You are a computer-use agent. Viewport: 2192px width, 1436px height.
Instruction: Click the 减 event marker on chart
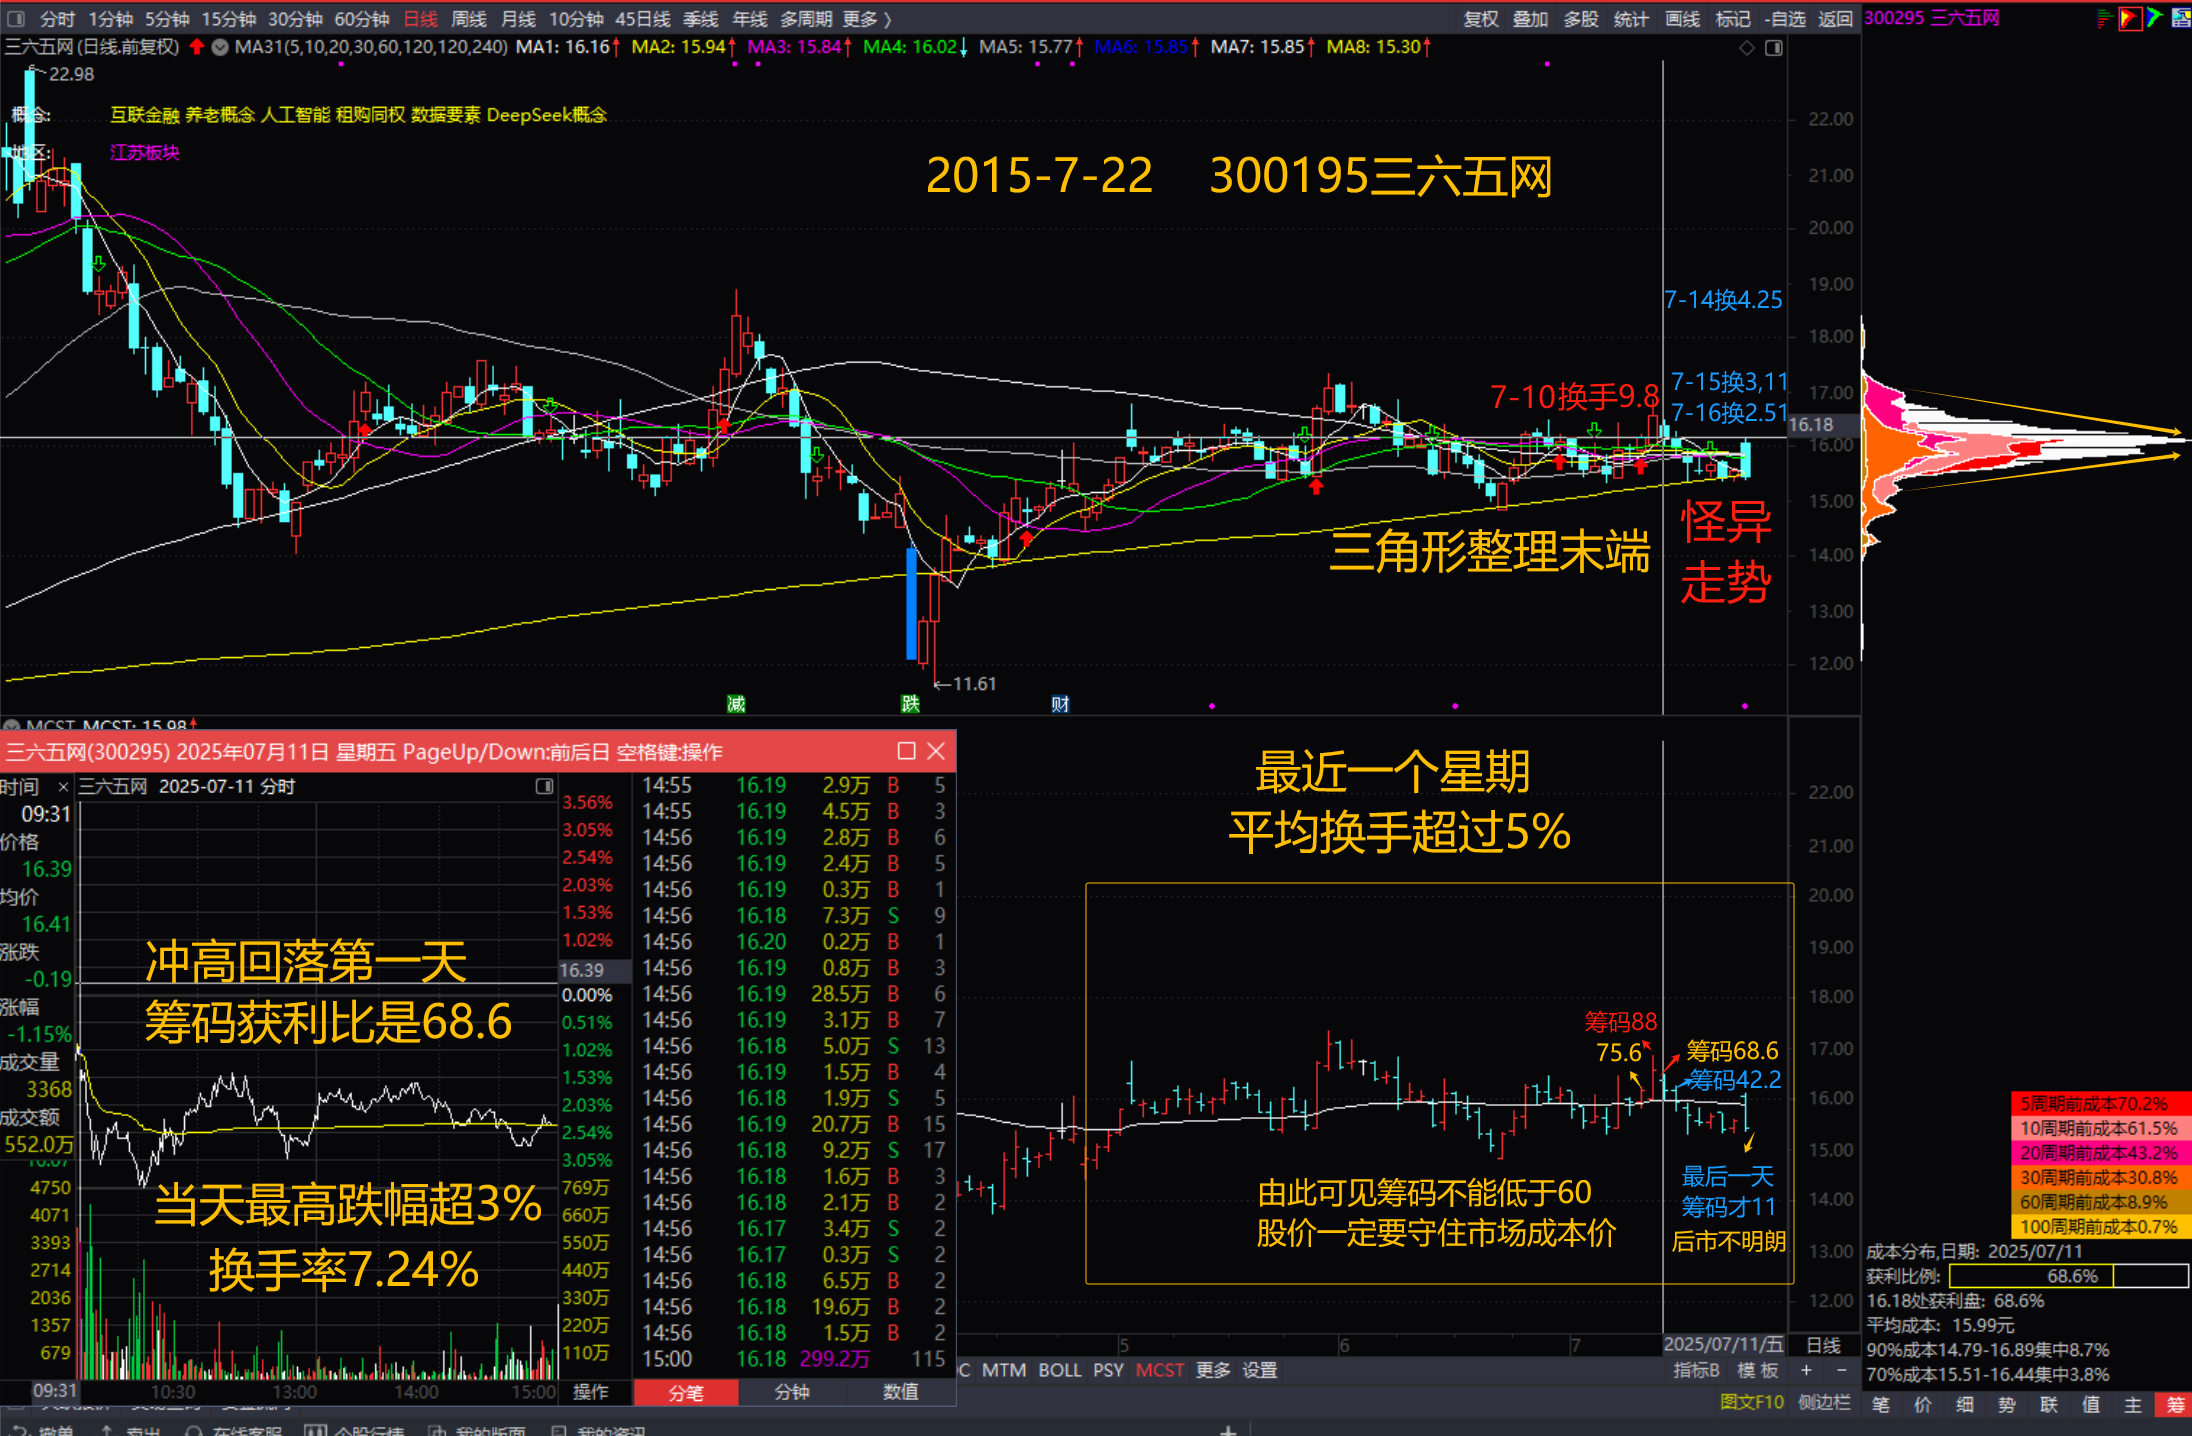tap(736, 704)
